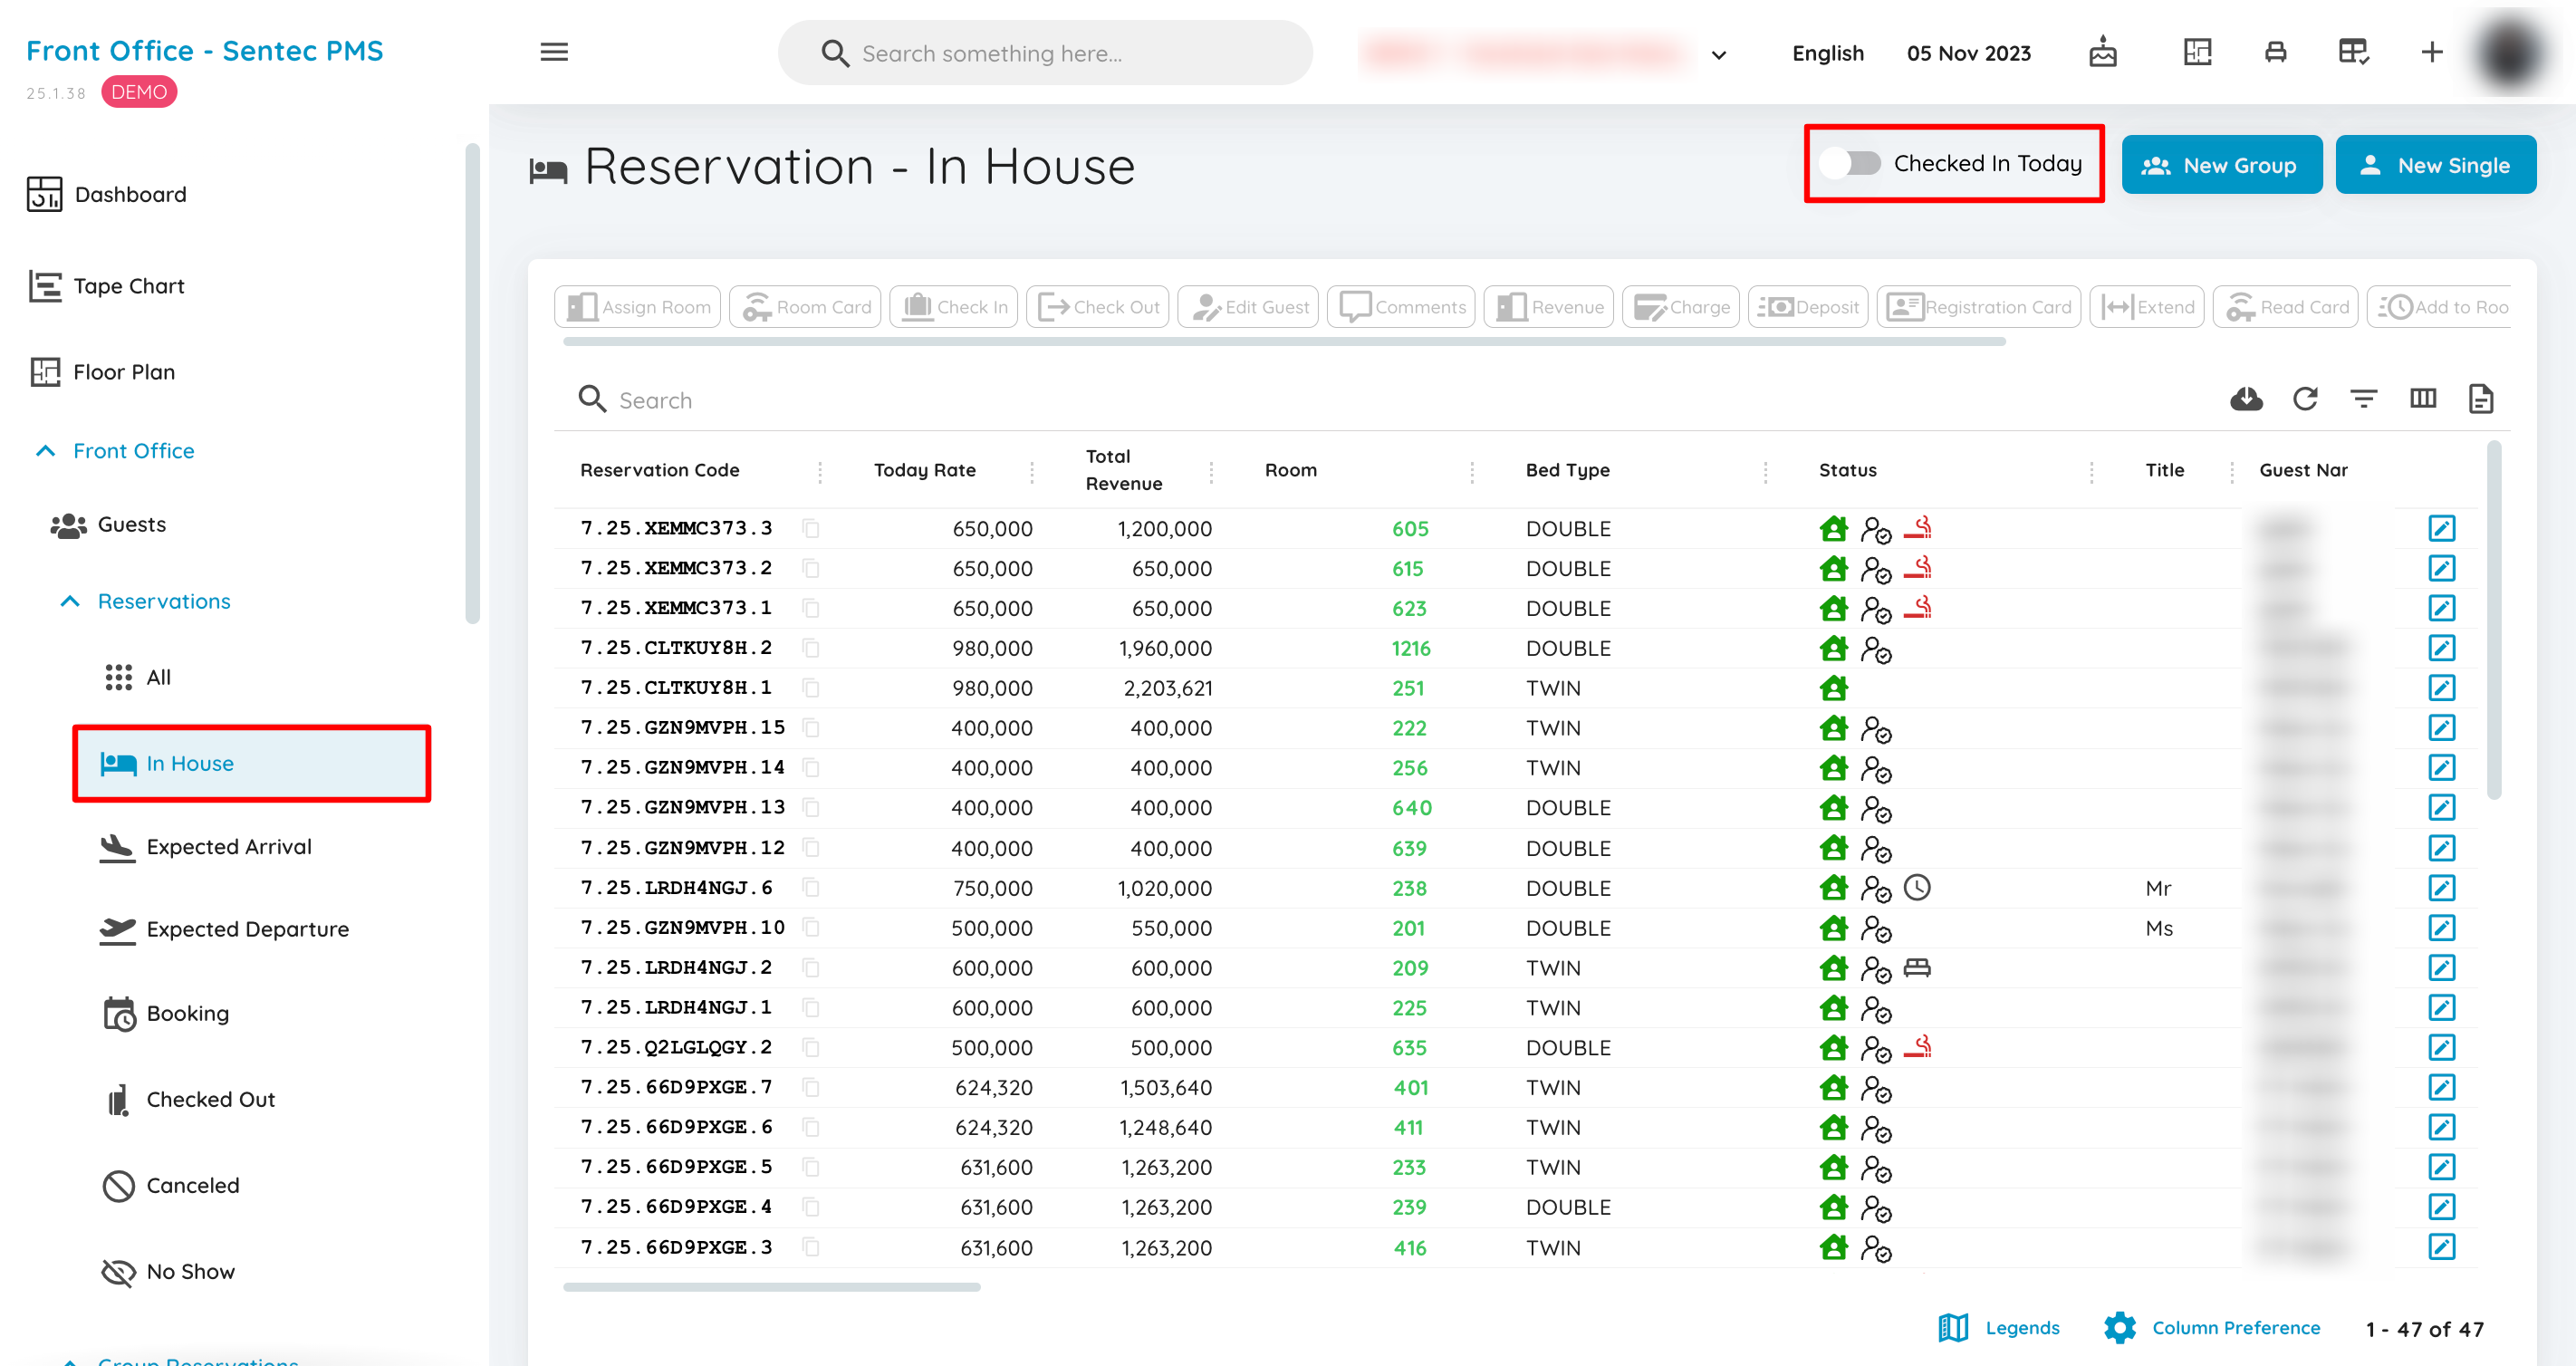Open Today Rate column options menu

[1031, 472]
